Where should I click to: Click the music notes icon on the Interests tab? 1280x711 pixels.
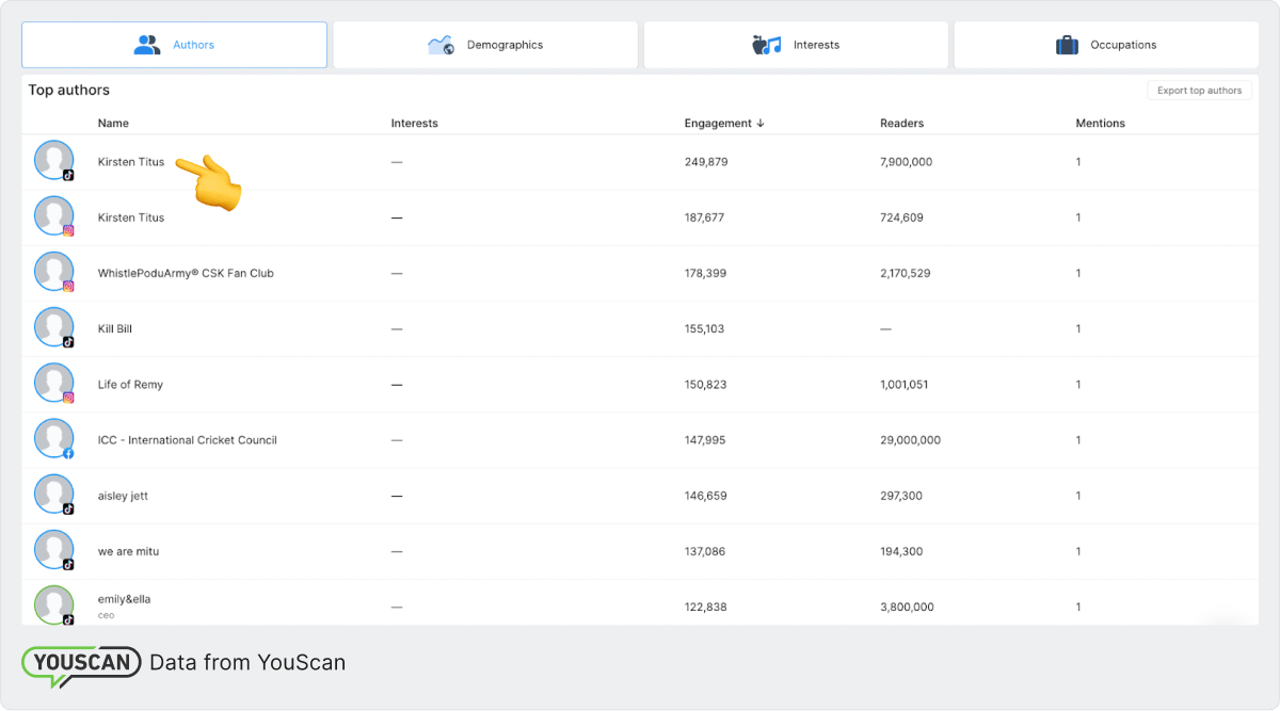(x=770, y=44)
